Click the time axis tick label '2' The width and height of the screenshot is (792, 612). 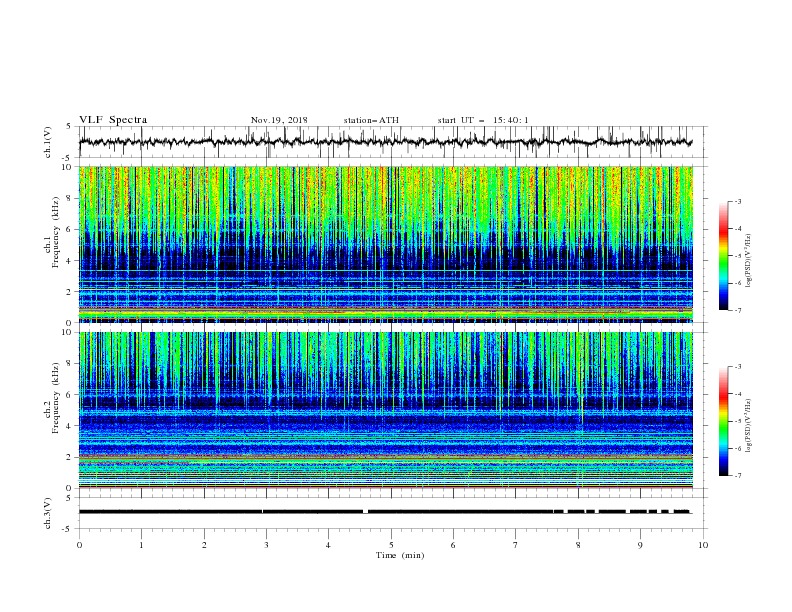click(x=204, y=545)
